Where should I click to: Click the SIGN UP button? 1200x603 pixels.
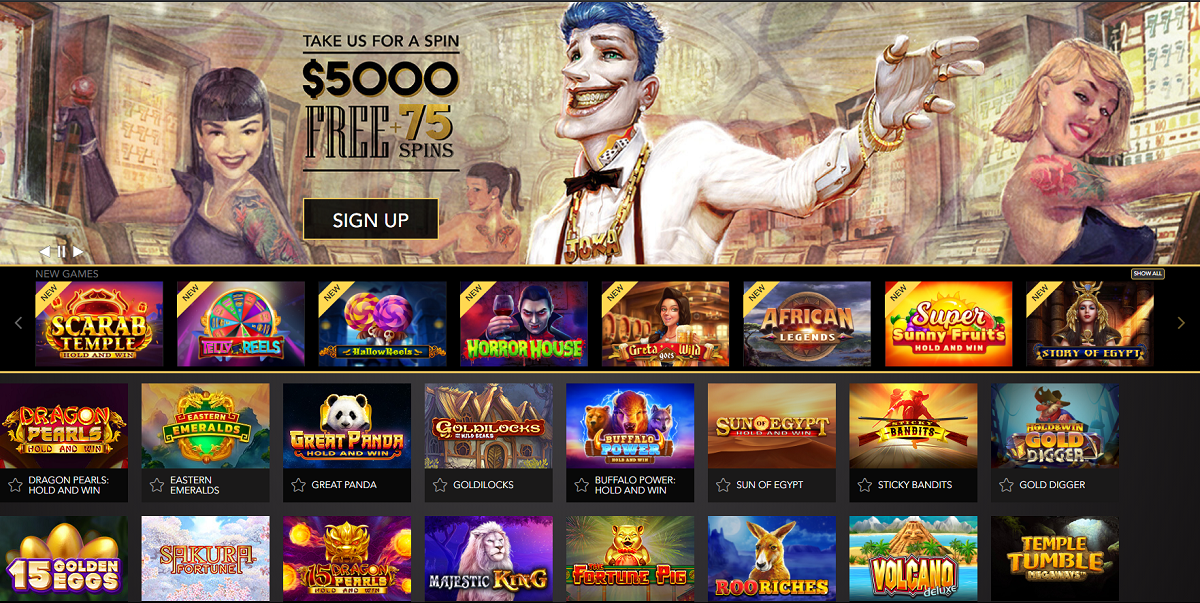pyautogui.click(x=371, y=220)
